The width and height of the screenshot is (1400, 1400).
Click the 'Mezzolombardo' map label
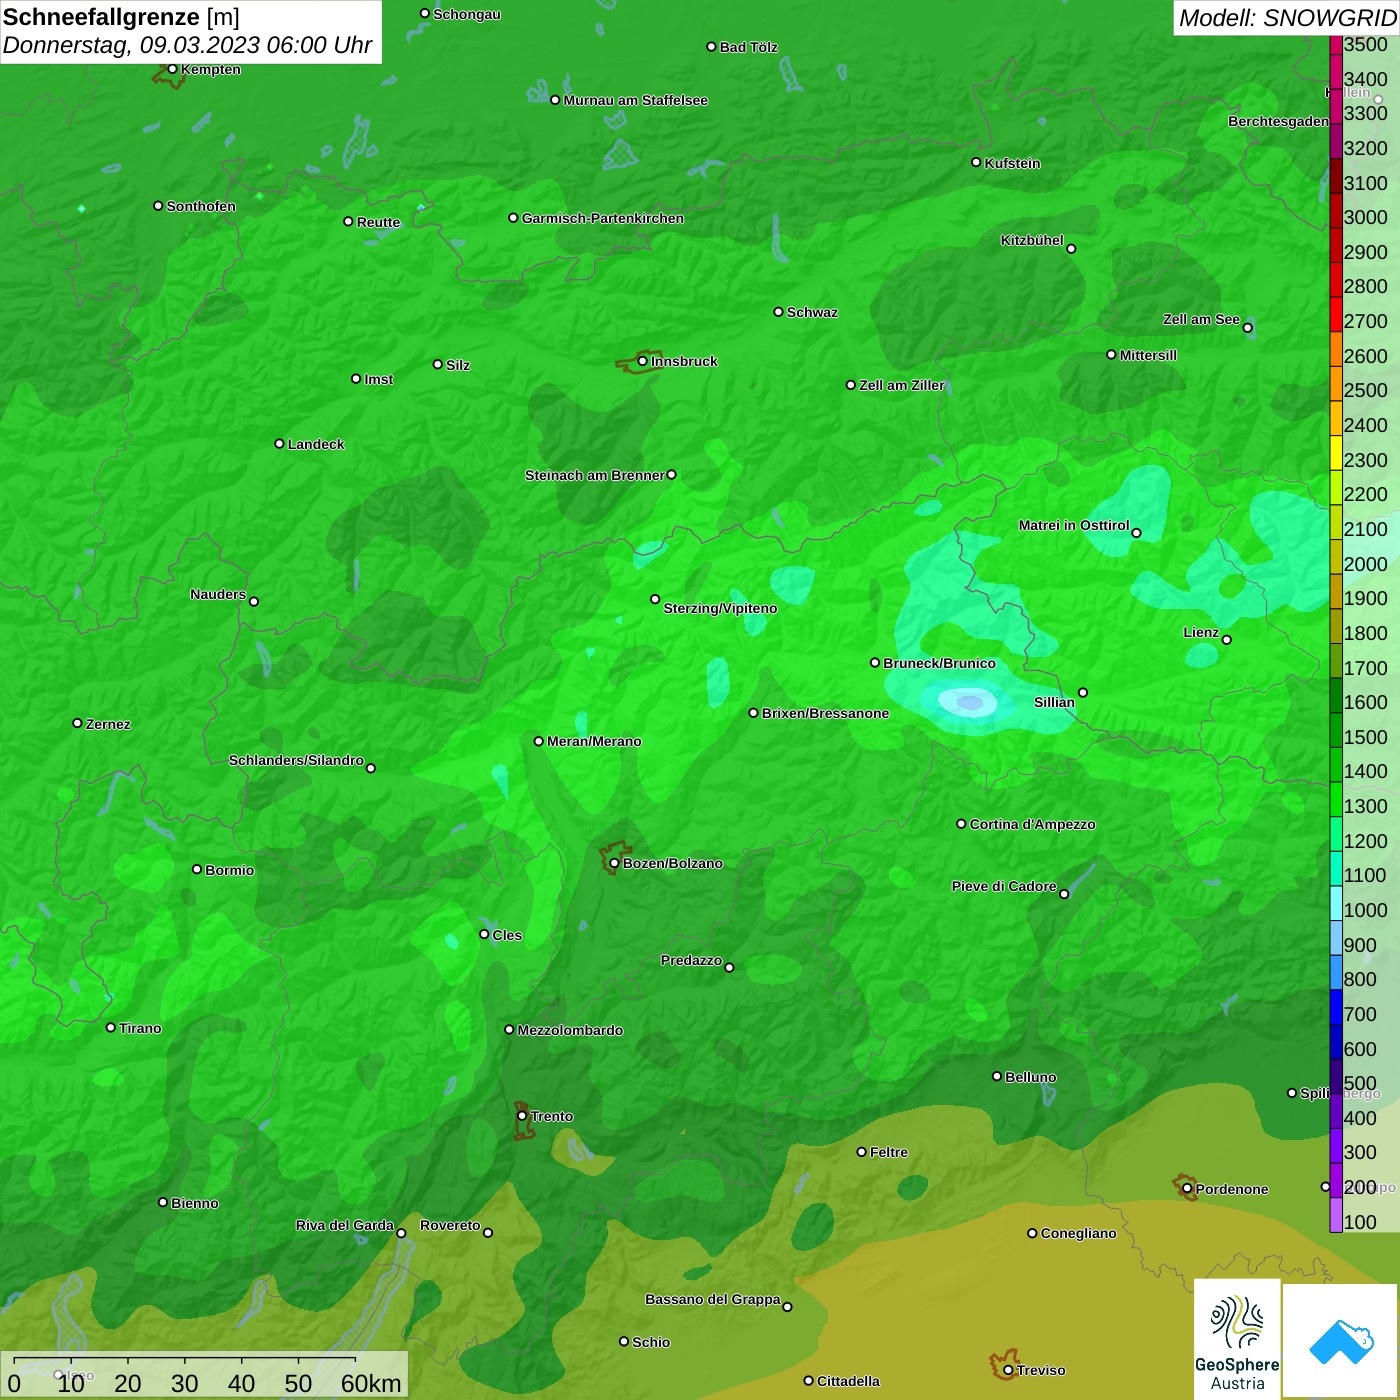570,1030
